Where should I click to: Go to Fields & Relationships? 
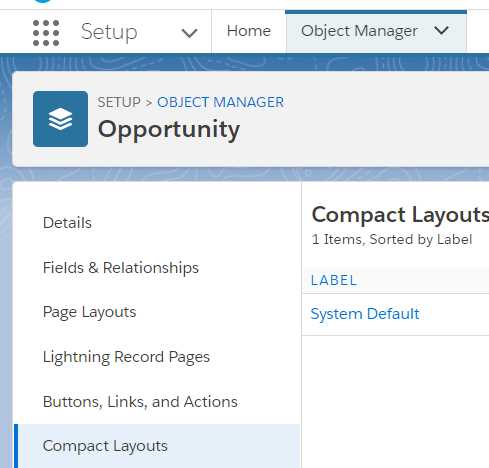[121, 268]
